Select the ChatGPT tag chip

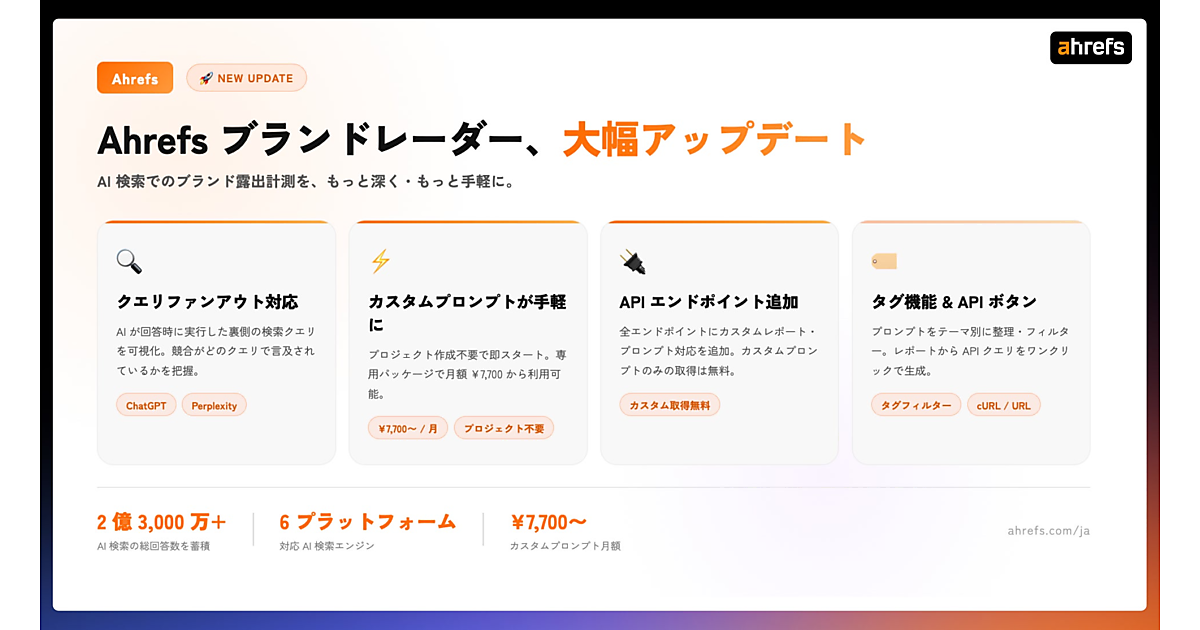[146, 405]
